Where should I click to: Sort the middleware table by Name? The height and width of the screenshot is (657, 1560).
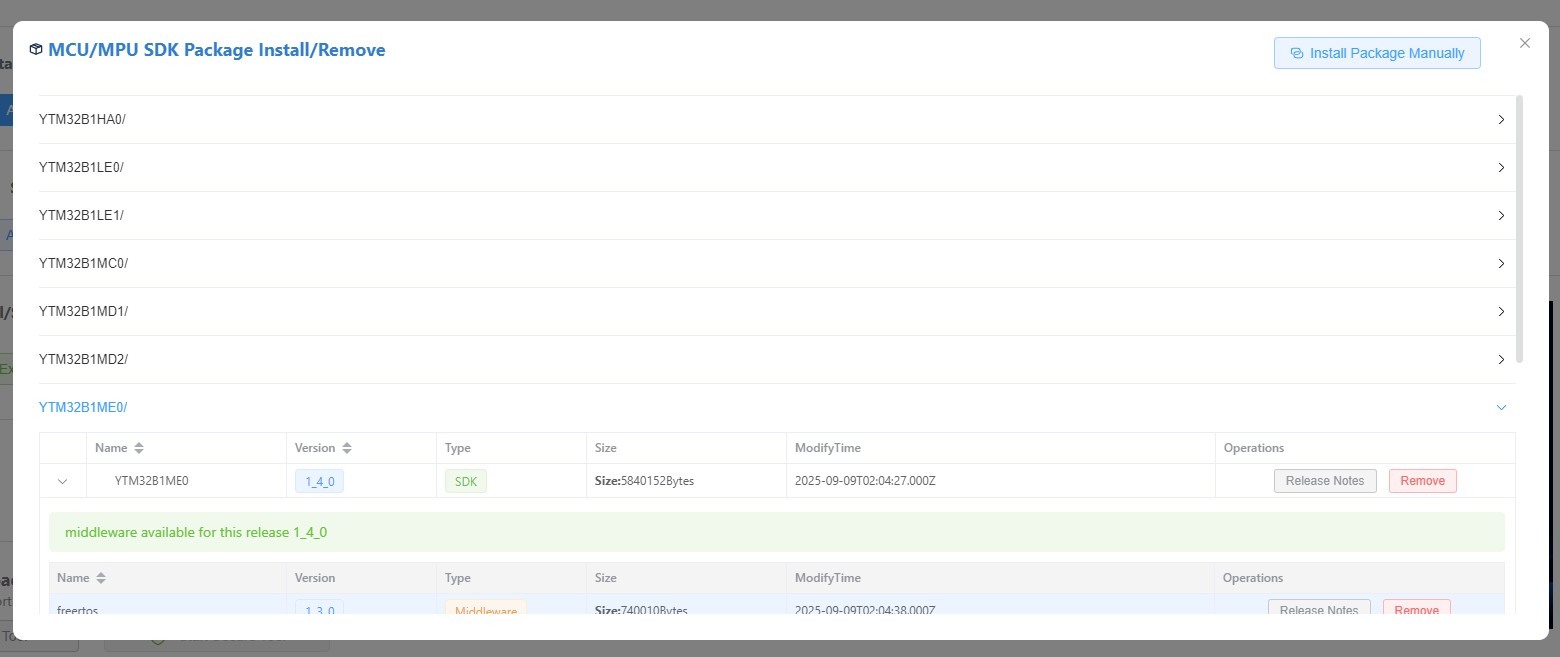pyautogui.click(x=101, y=578)
